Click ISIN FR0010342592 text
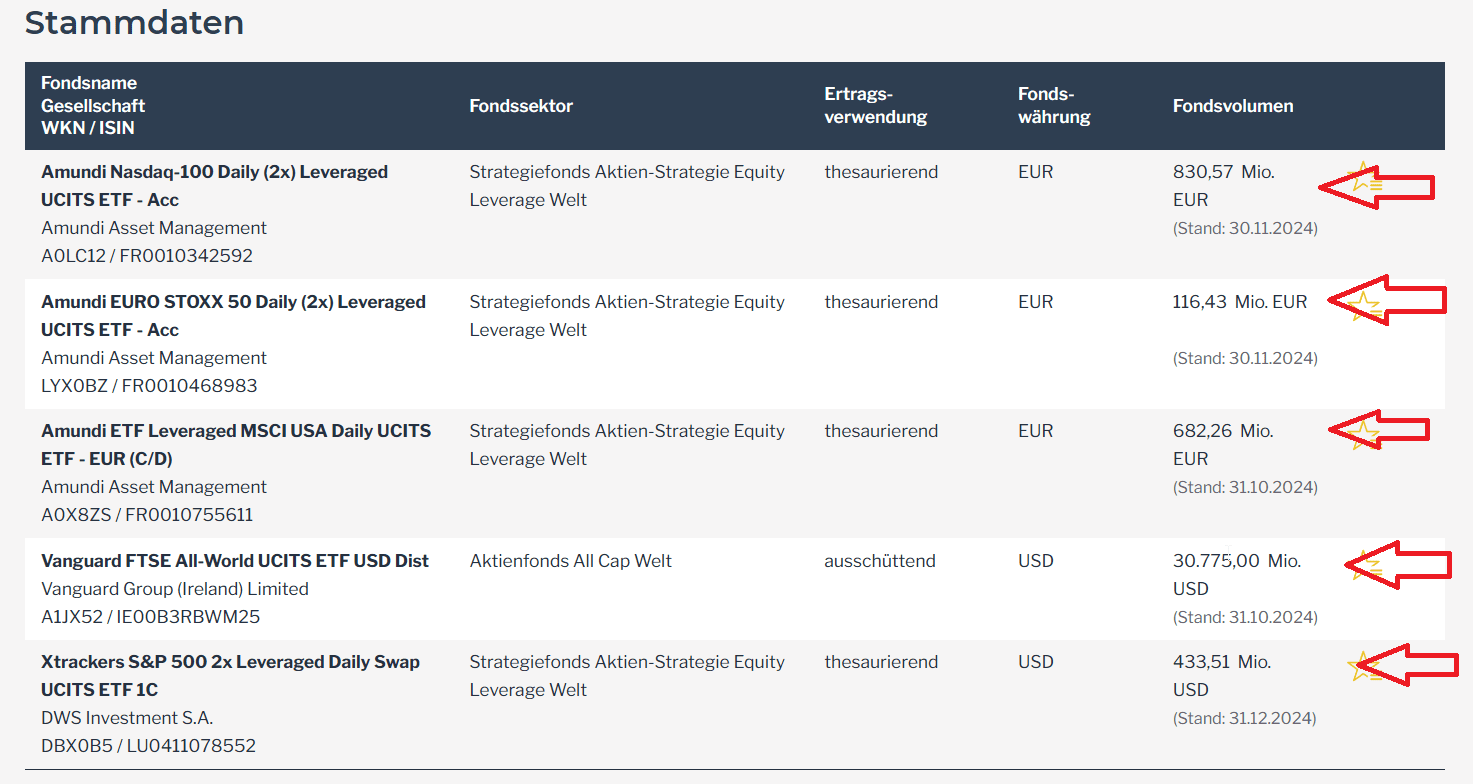Viewport: 1473px width, 784px height. pos(186,256)
